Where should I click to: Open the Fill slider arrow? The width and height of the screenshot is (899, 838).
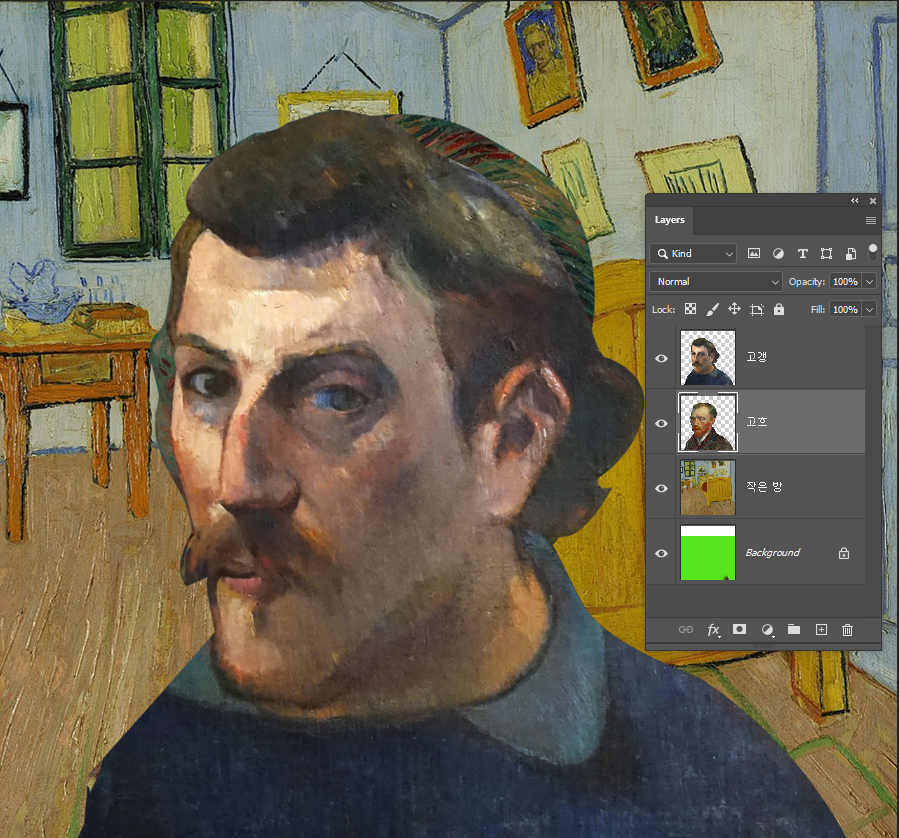tap(870, 310)
